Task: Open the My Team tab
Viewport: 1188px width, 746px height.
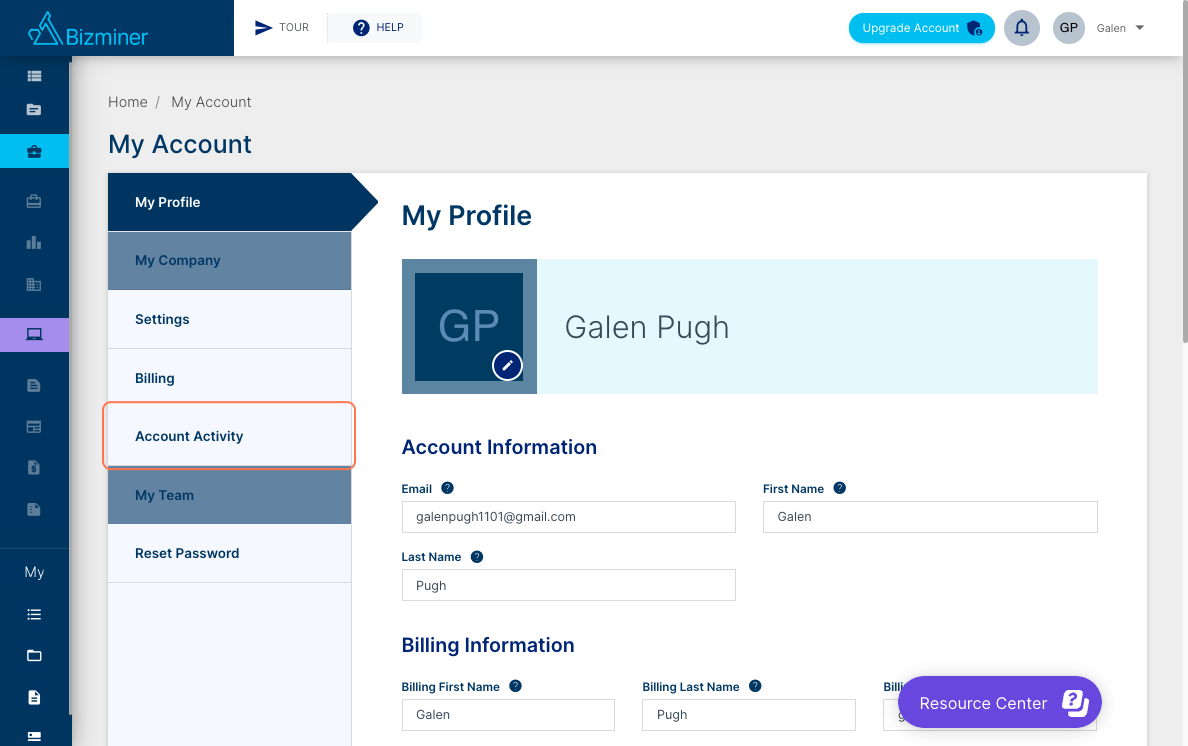Action: pos(230,495)
